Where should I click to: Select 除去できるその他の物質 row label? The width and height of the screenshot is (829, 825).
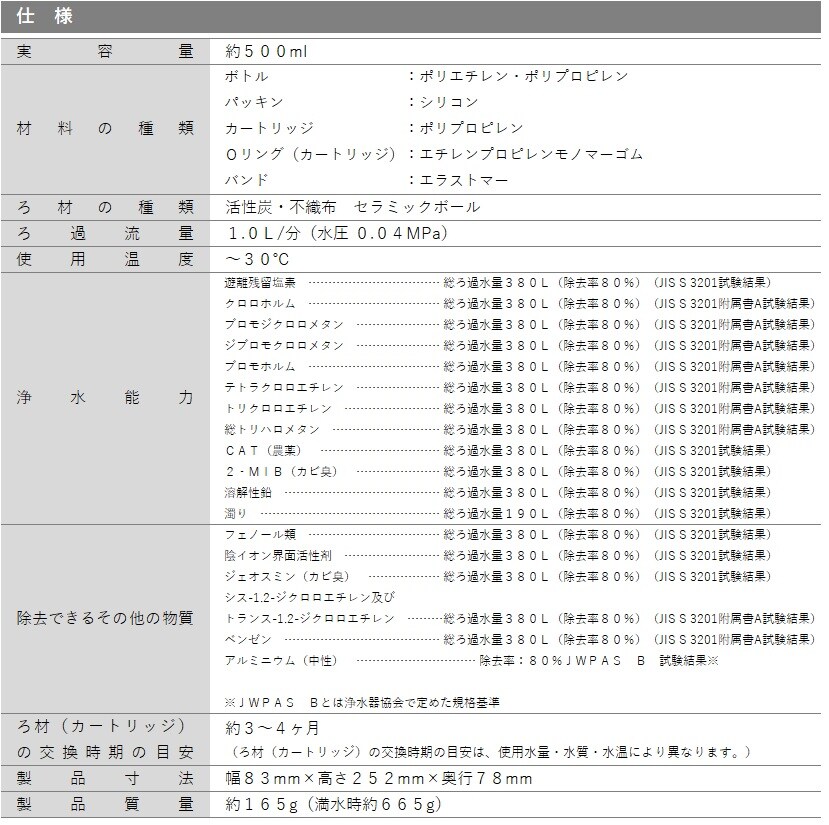coord(105,618)
